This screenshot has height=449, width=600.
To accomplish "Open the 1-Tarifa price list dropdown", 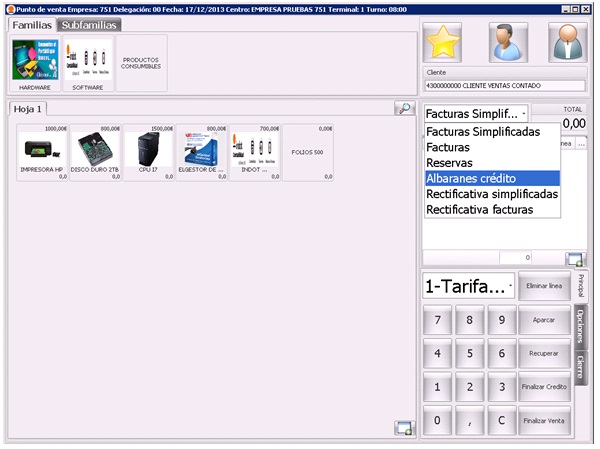I will click(x=468, y=286).
